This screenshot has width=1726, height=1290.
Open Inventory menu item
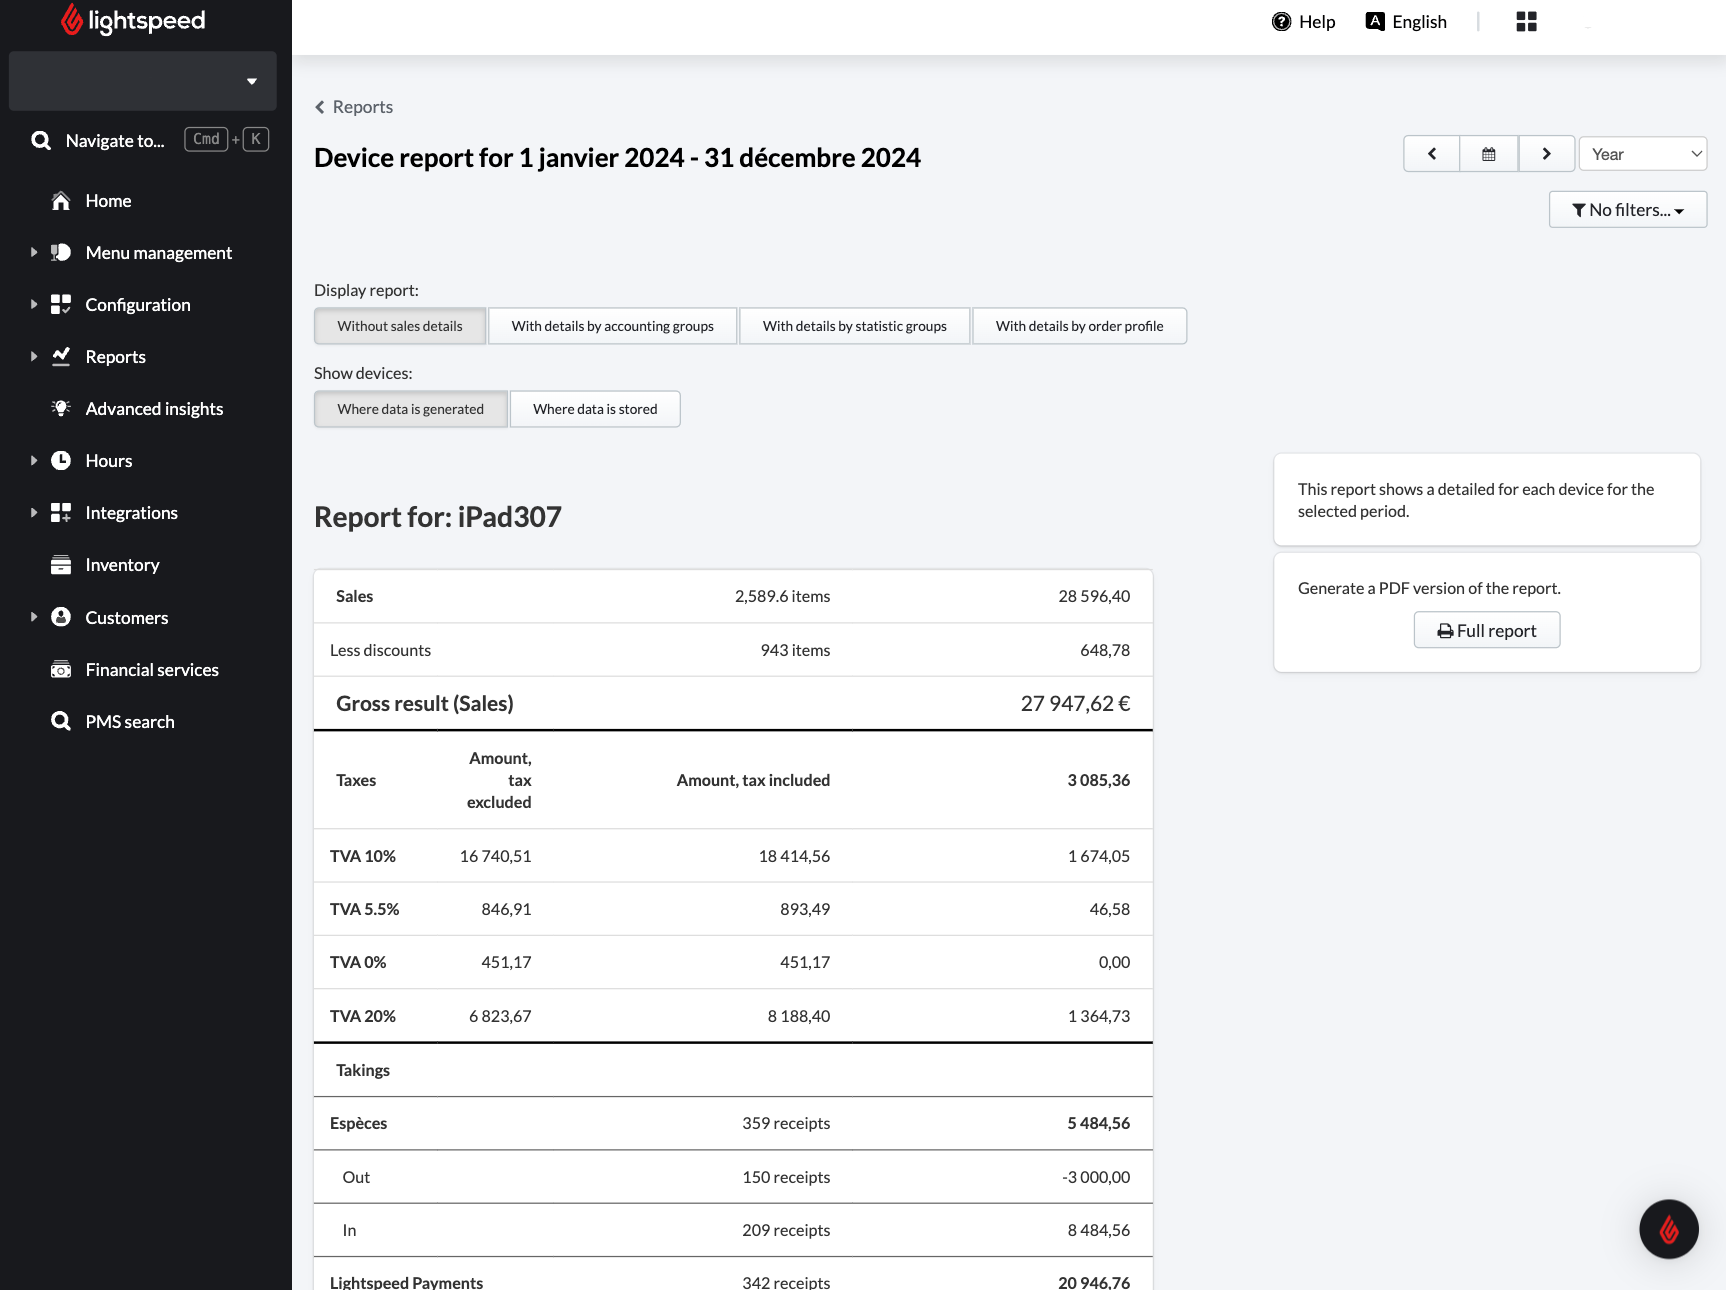[x=122, y=565]
